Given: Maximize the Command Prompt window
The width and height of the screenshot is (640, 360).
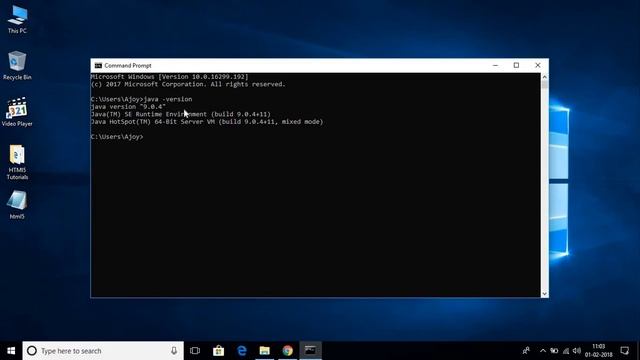Looking at the screenshot, I should 516,65.
